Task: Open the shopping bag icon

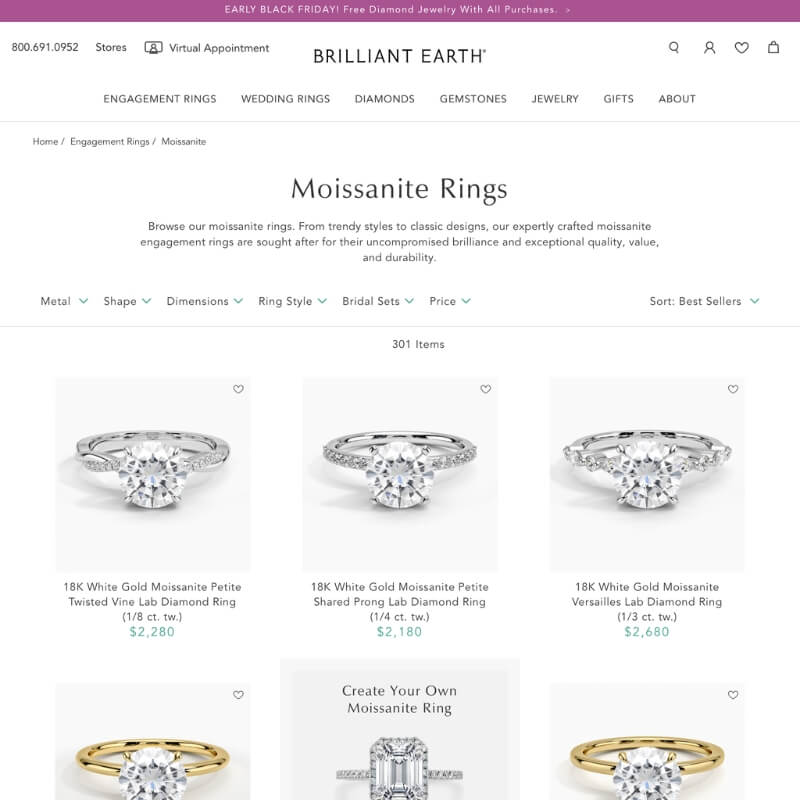Action: click(x=773, y=47)
